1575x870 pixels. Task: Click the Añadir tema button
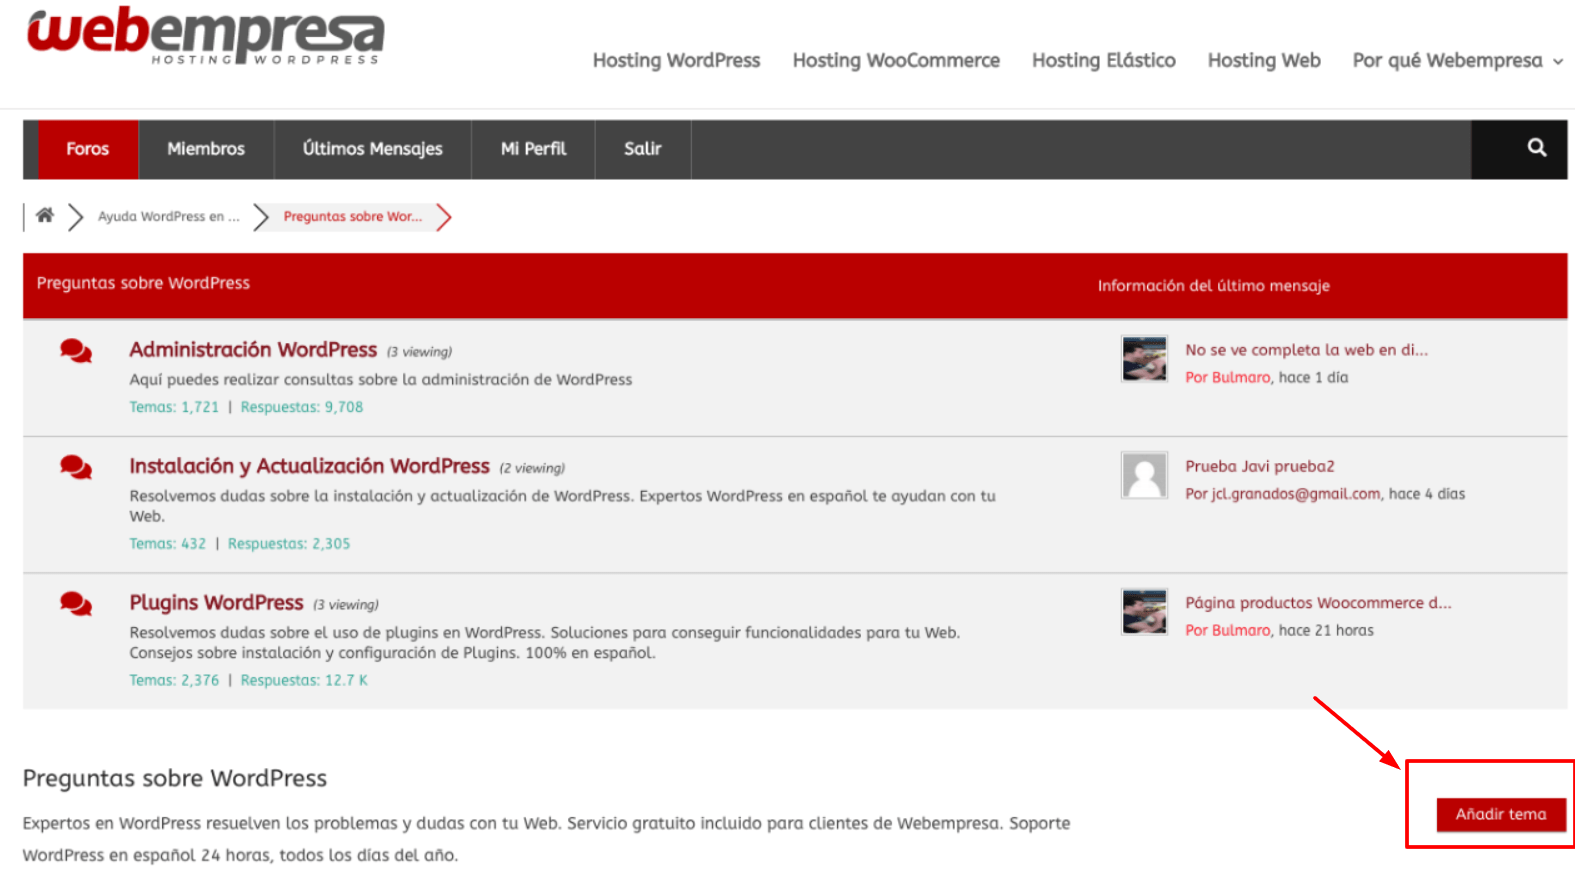(1500, 814)
